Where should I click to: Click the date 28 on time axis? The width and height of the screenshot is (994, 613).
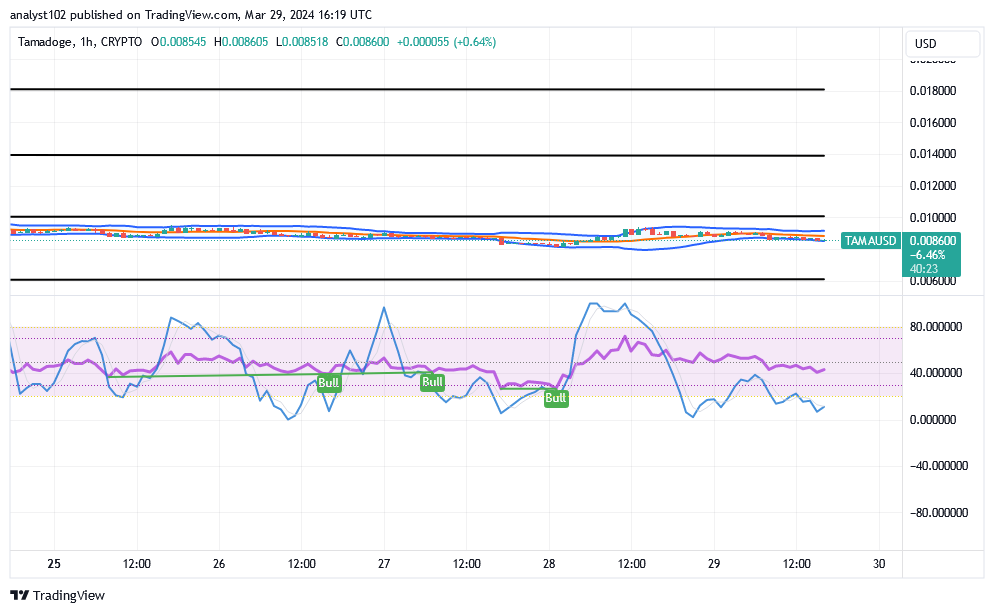pyautogui.click(x=549, y=564)
